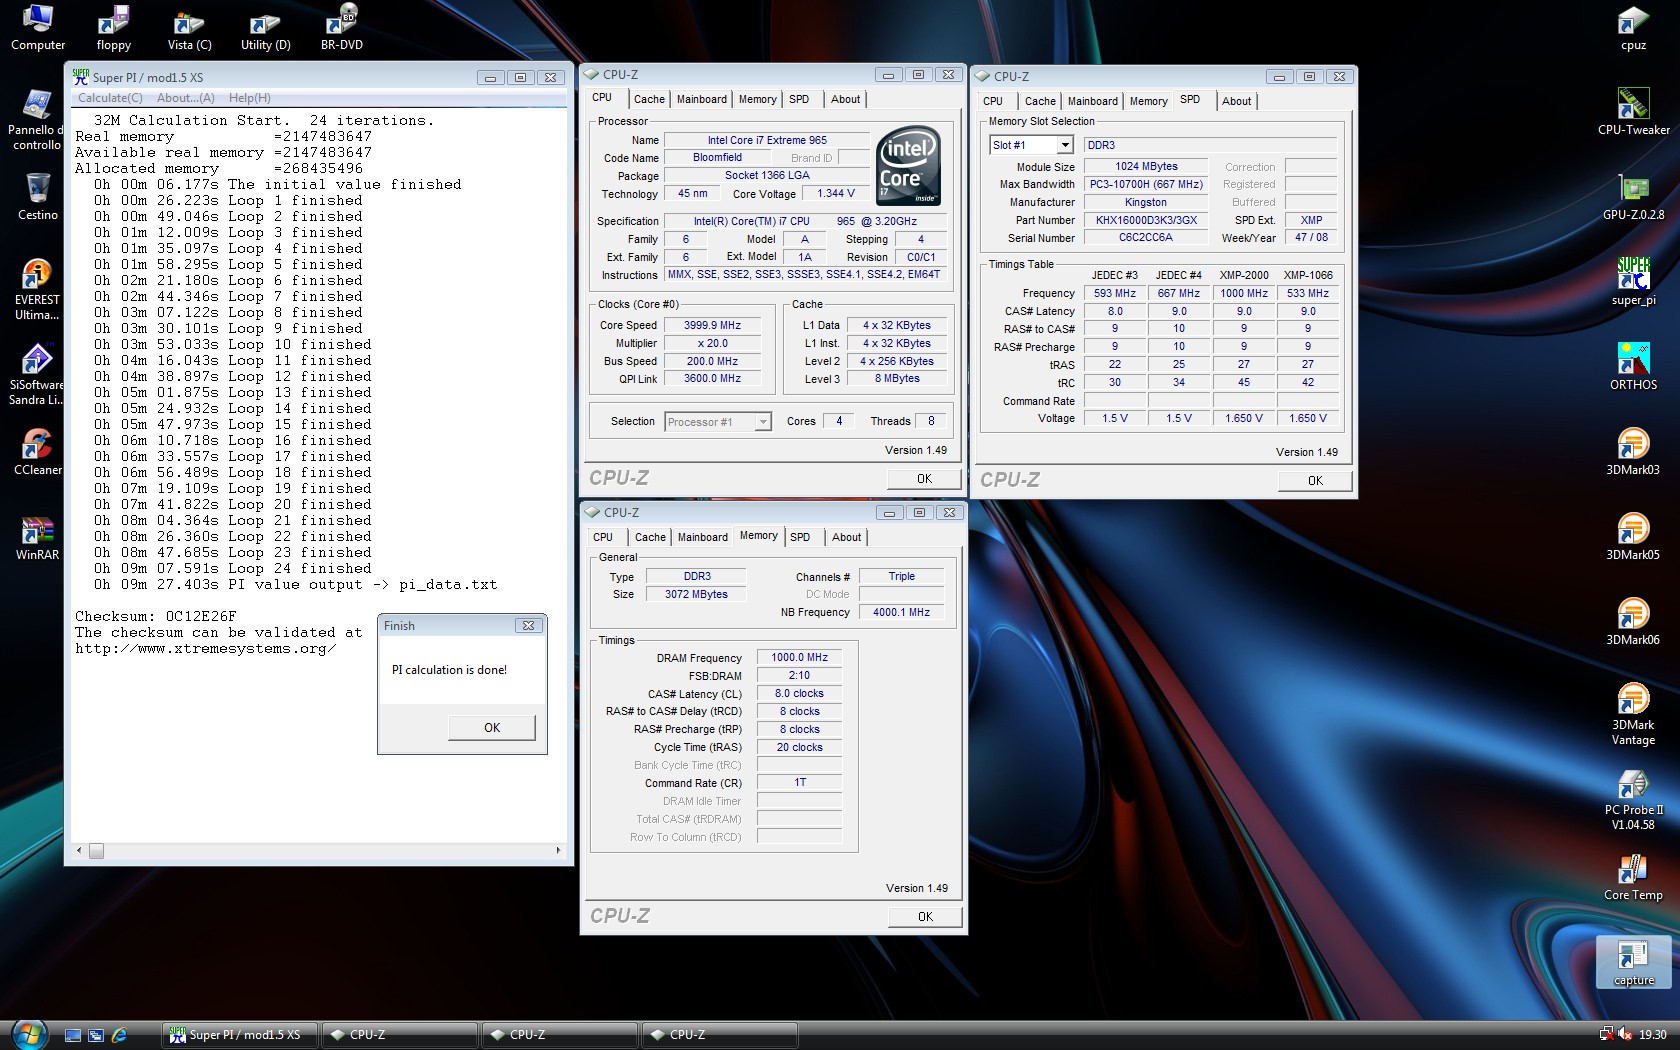Click OK in SPD CPU-Z window
Image resolution: width=1680 pixels, height=1050 pixels.
pyautogui.click(x=1315, y=481)
